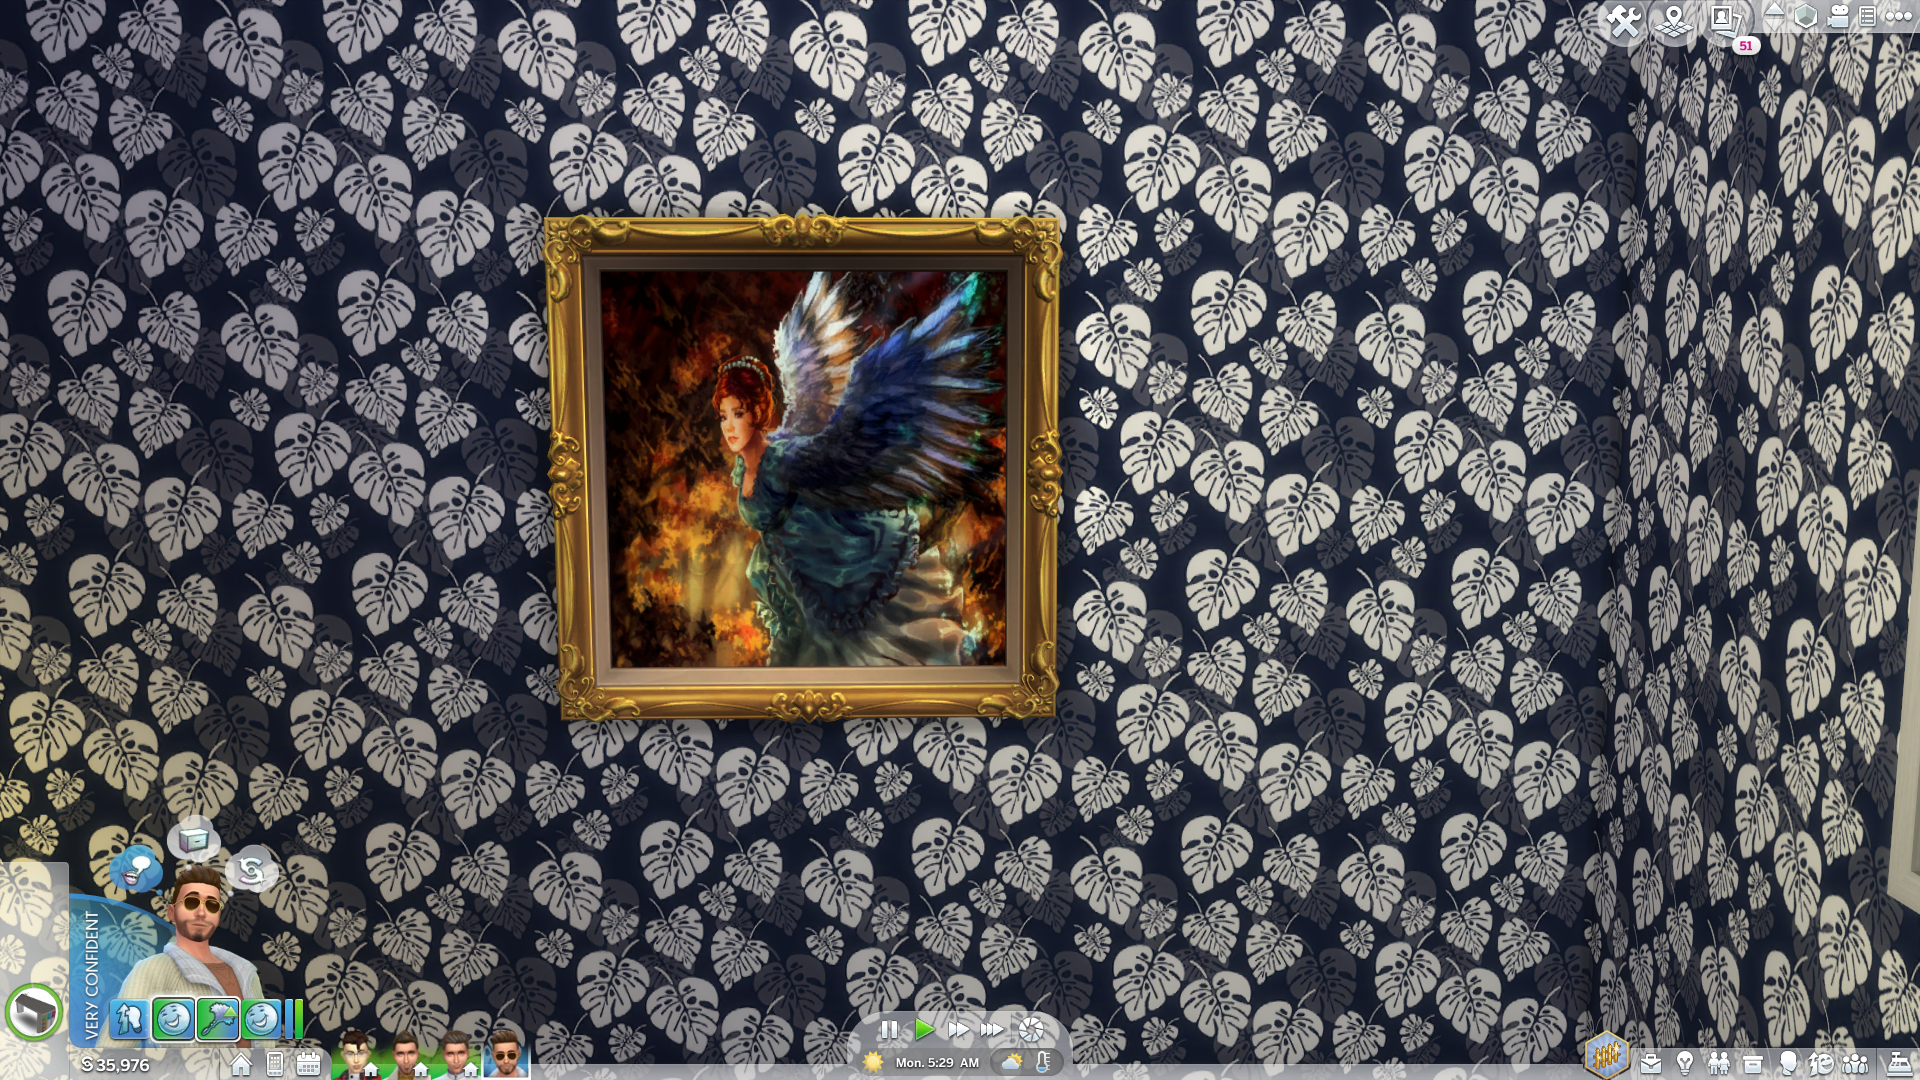
Task: Open camera controls video camera icon
Action: click(x=1838, y=17)
